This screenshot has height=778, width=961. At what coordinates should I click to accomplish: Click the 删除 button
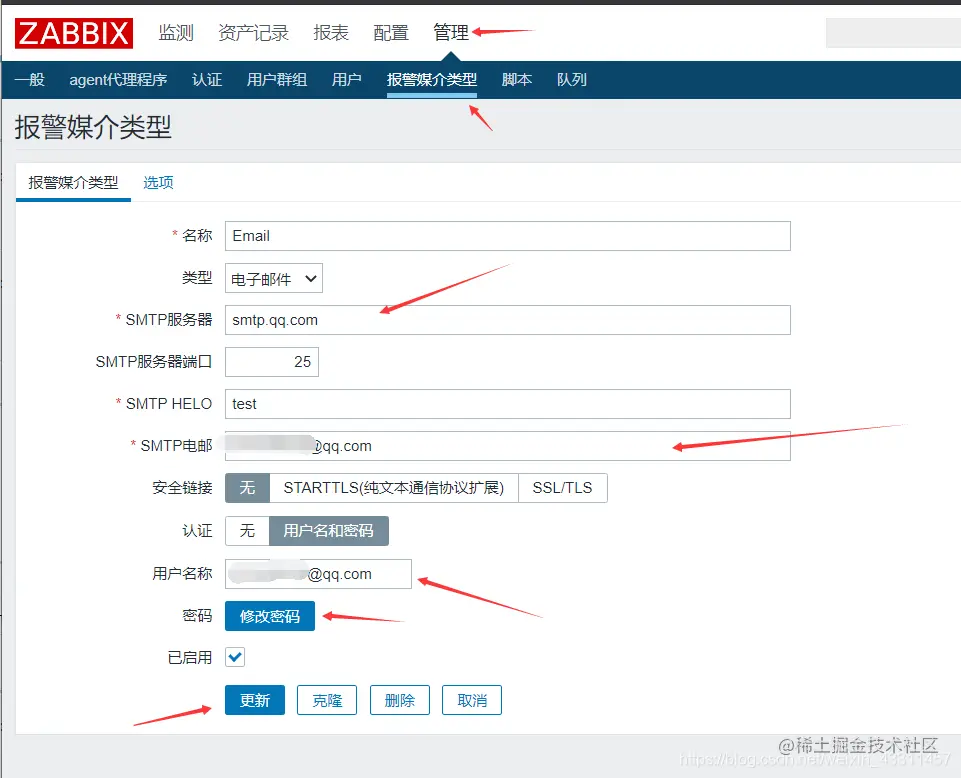coord(400,700)
